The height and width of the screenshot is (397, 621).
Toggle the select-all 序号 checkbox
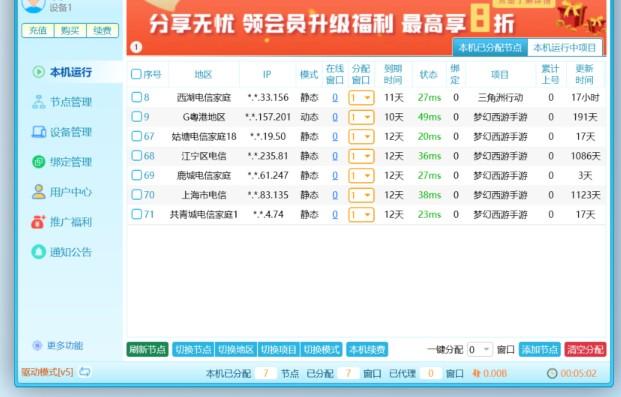[x=136, y=74]
